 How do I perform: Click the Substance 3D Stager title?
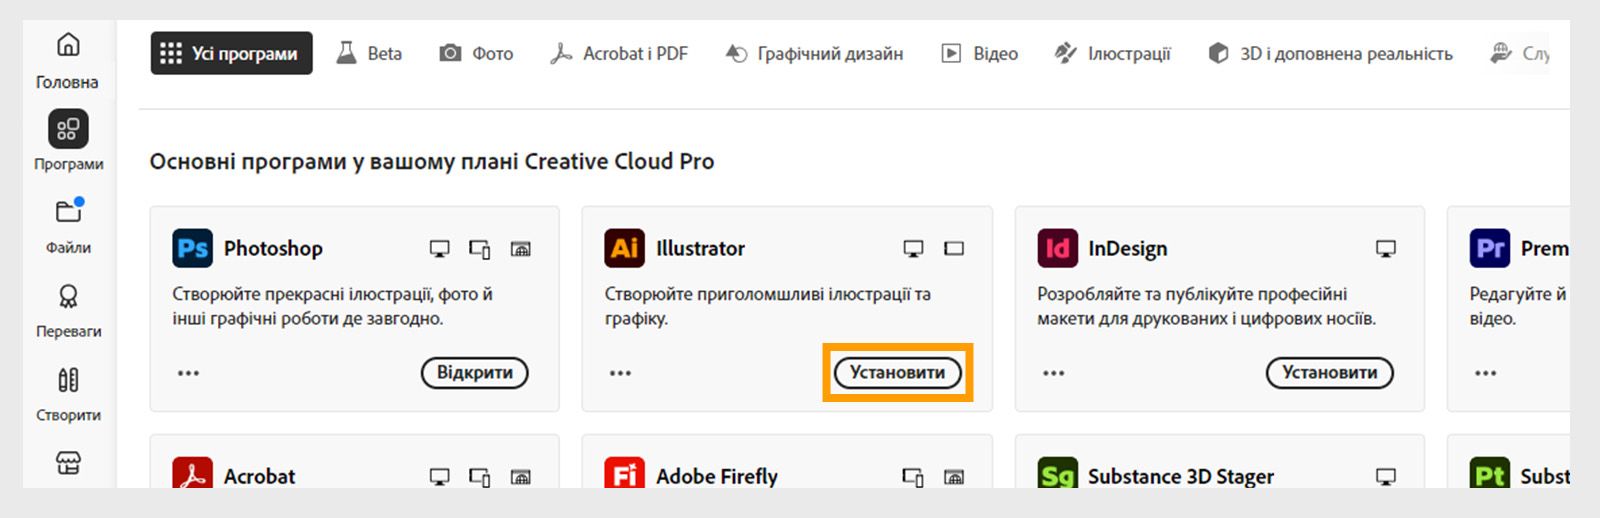1181,476
